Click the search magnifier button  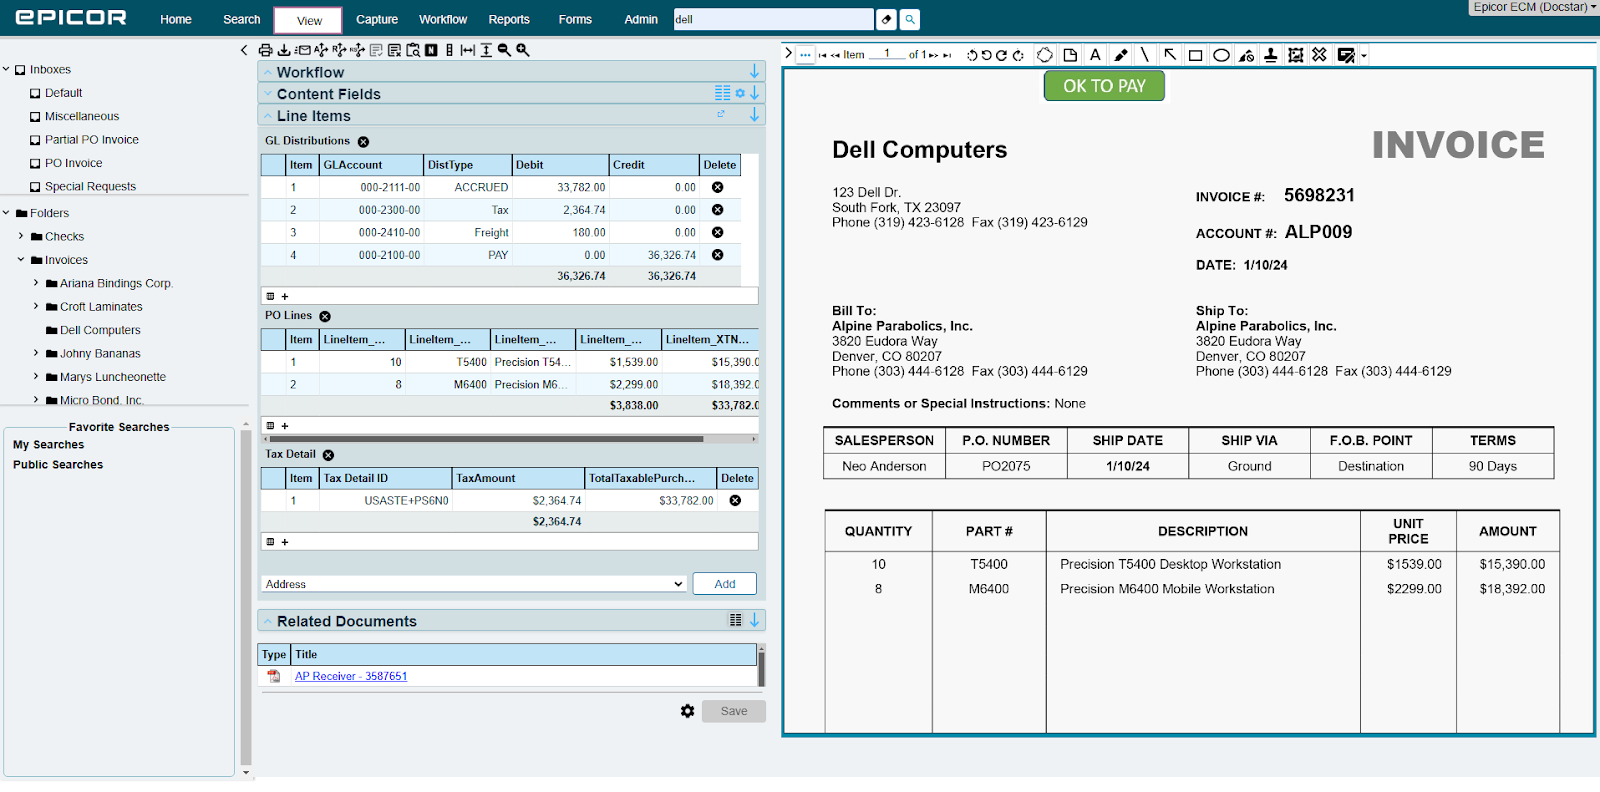(x=910, y=19)
